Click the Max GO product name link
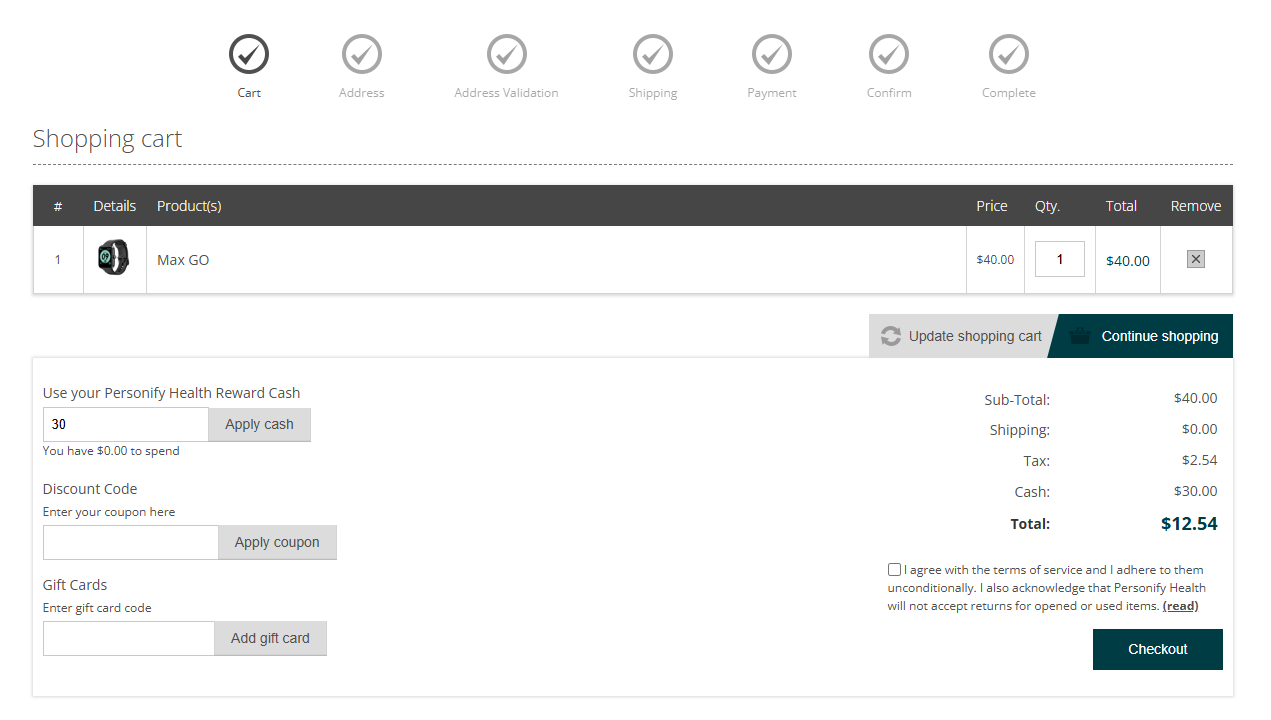The height and width of the screenshot is (720, 1271). (183, 260)
